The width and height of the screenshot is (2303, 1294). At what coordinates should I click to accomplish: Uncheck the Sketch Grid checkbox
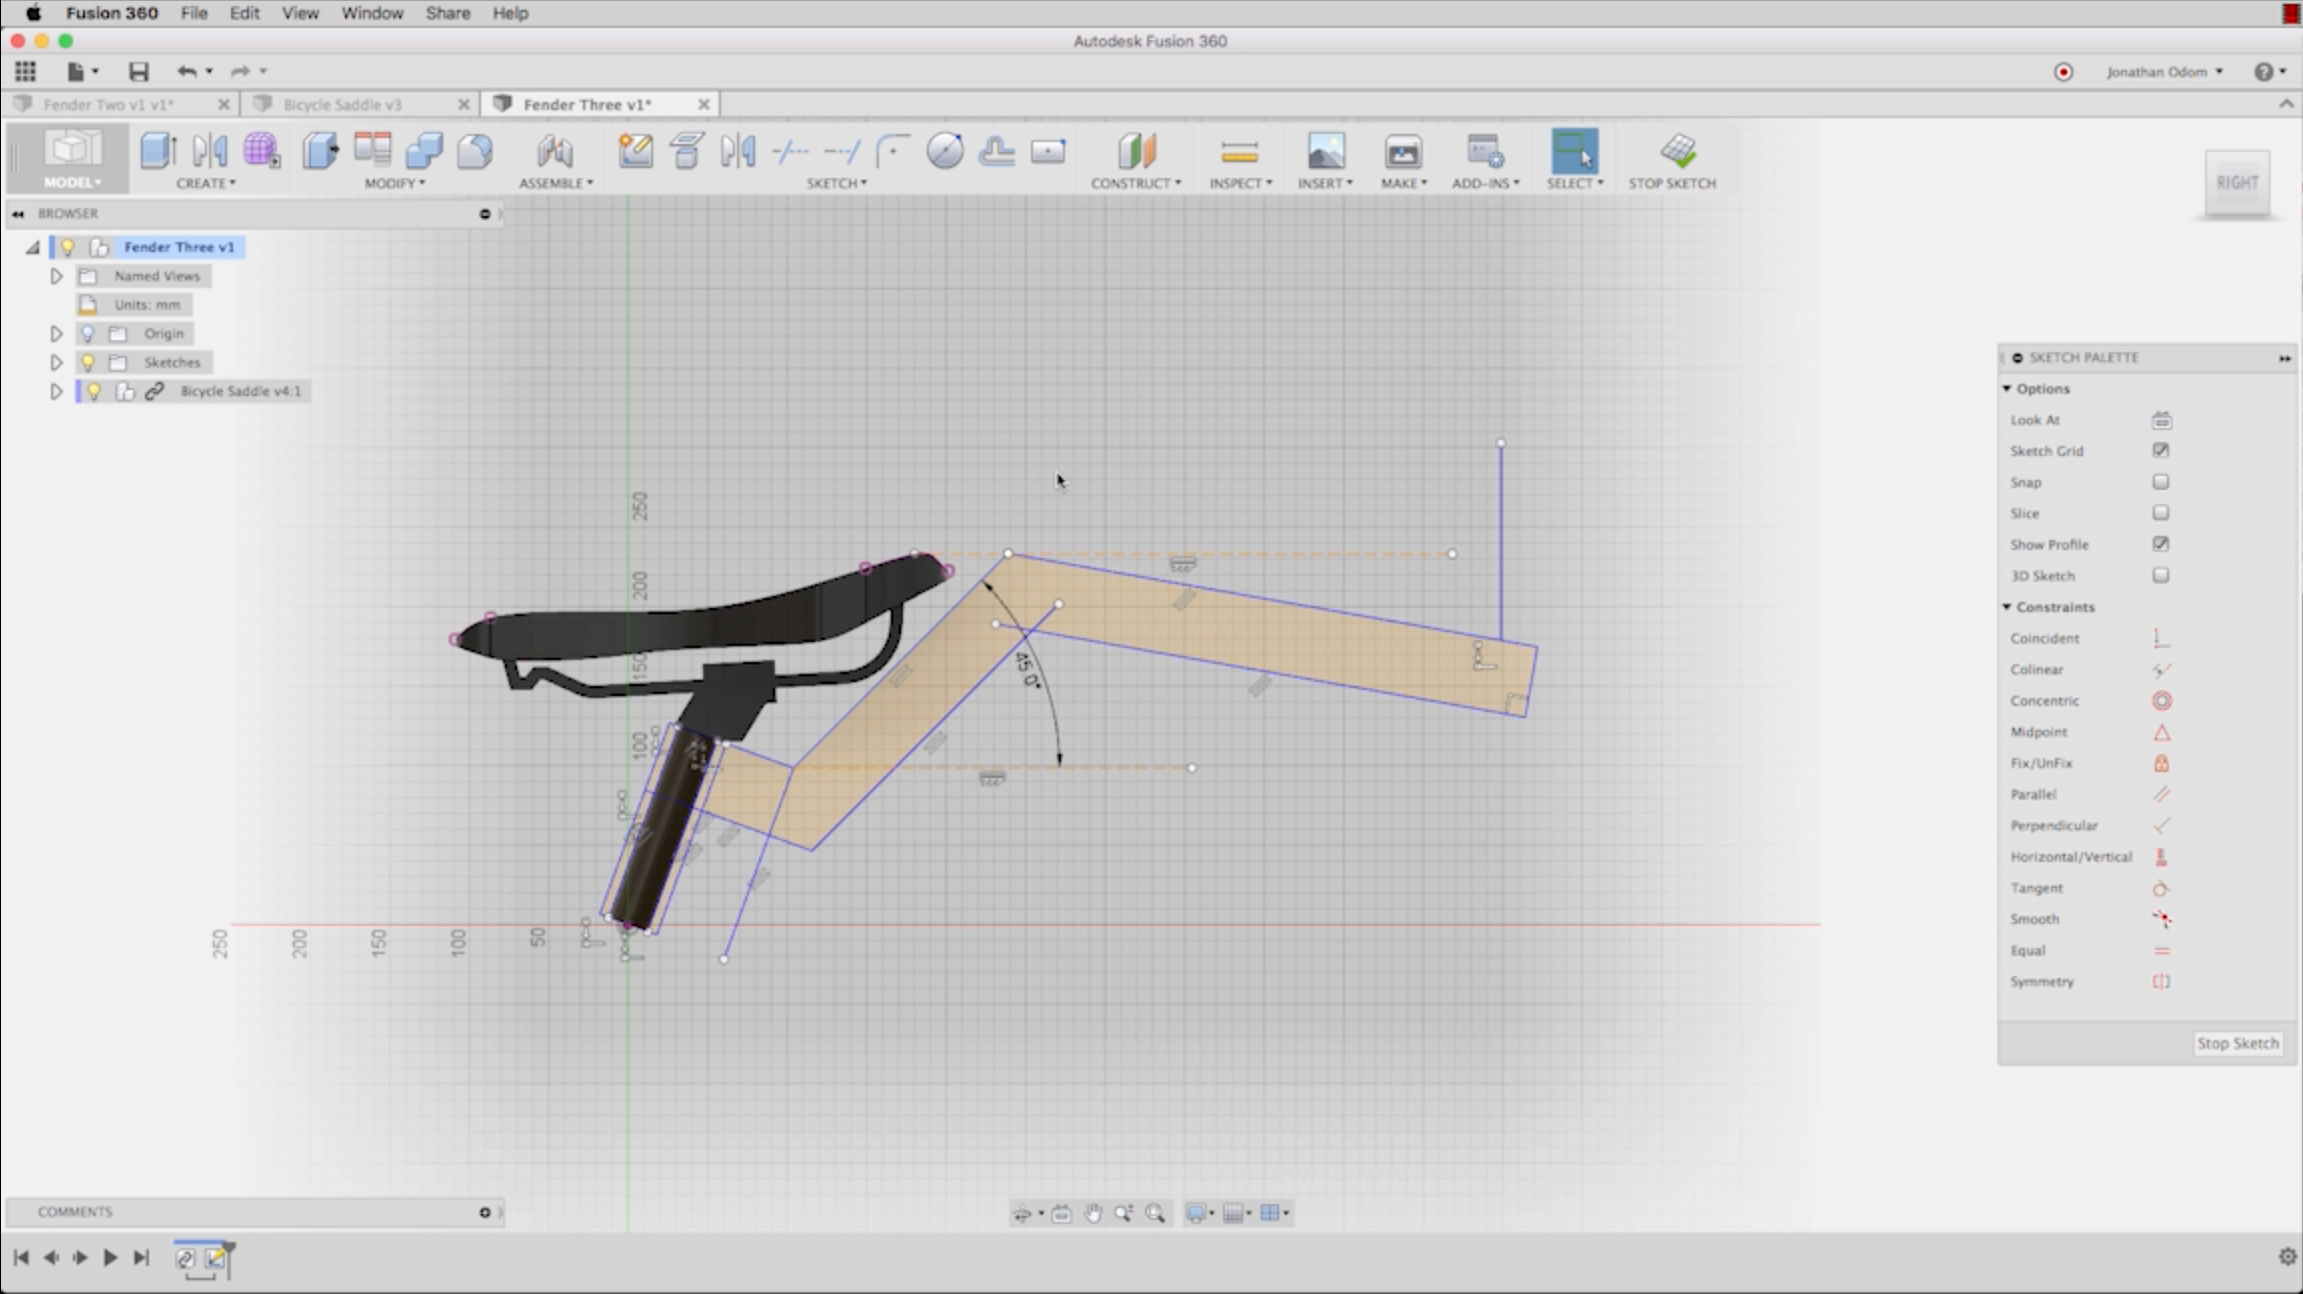click(x=2160, y=451)
